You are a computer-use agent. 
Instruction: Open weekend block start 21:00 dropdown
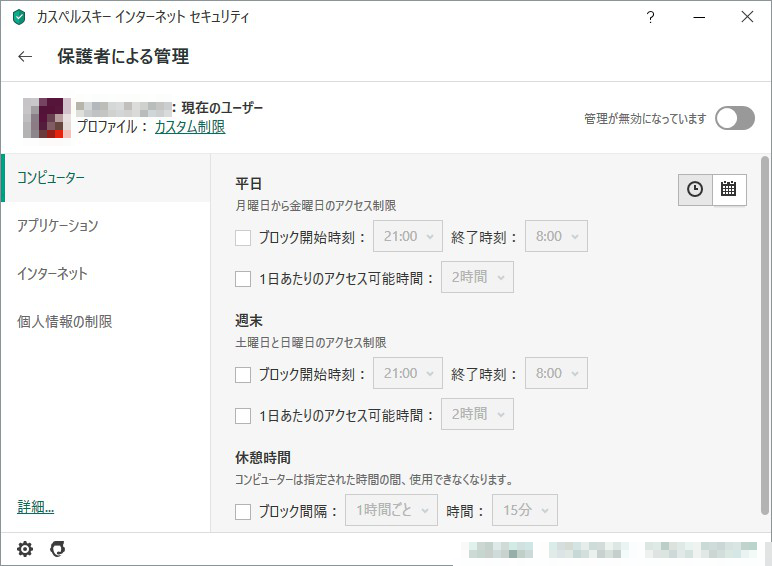[x=408, y=373]
